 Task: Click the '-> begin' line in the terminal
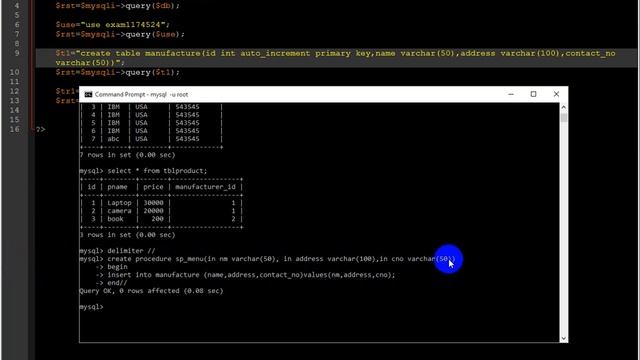[x=111, y=267]
